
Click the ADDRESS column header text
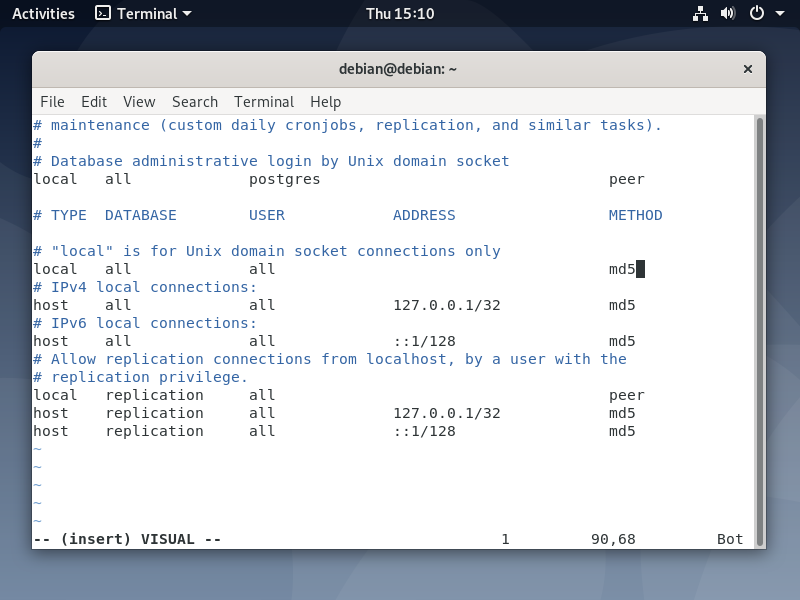point(424,215)
